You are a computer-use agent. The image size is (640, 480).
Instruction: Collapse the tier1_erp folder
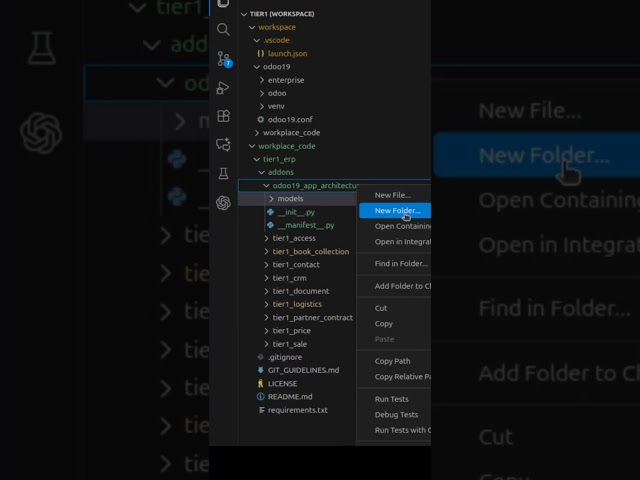tap(257, 159)
